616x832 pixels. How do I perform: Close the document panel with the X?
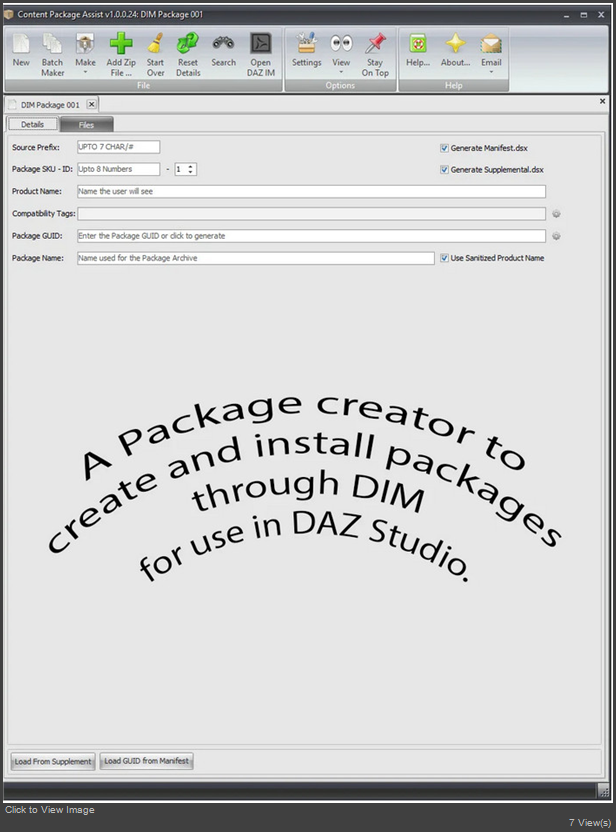602,101
